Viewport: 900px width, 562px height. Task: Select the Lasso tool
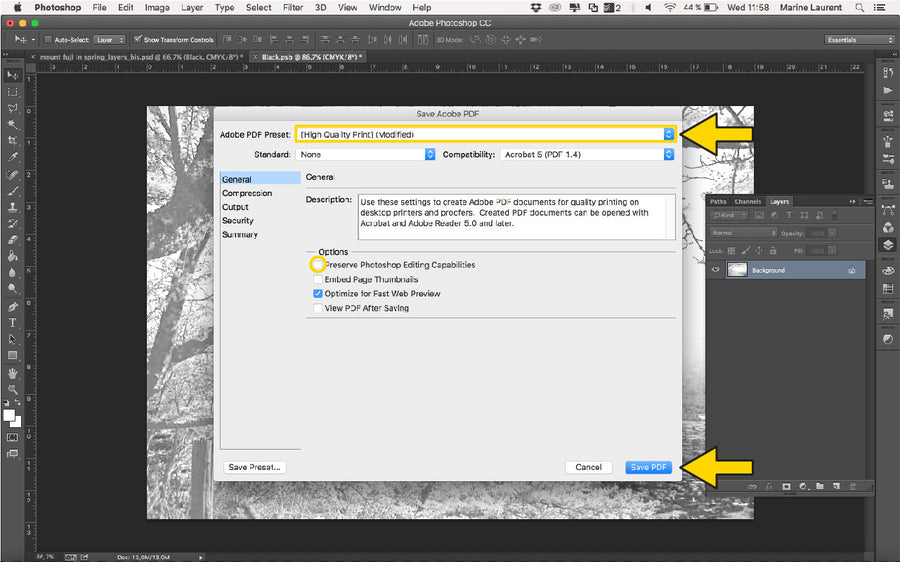(12, 108)
